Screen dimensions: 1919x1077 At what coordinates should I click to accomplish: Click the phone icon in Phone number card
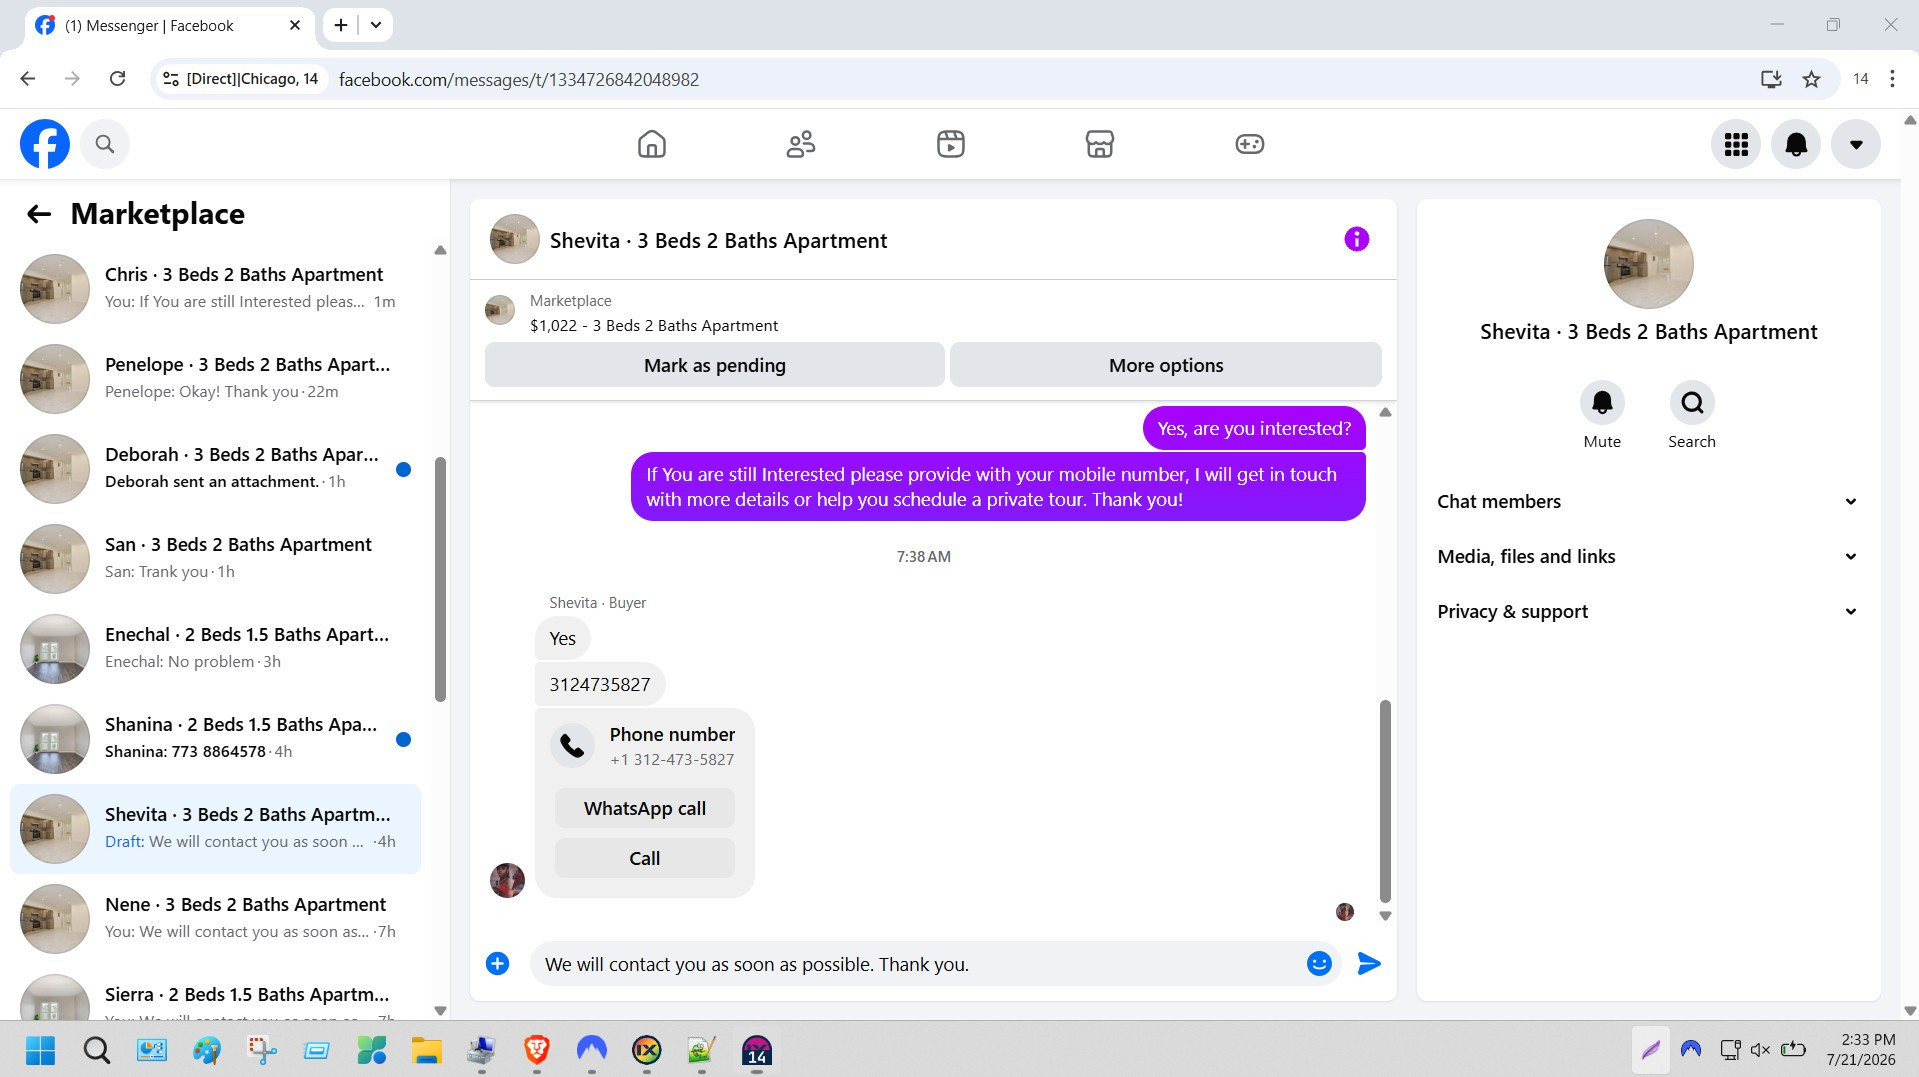point(573,745)
